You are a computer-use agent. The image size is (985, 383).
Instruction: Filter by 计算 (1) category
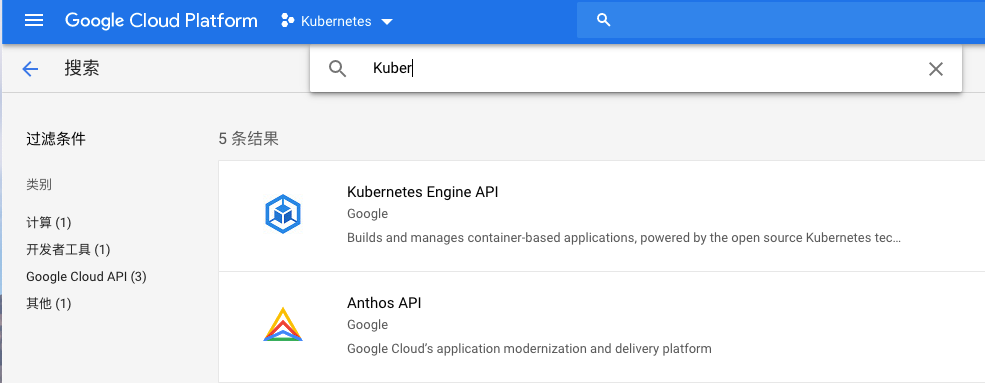click(x=48, y=222)
